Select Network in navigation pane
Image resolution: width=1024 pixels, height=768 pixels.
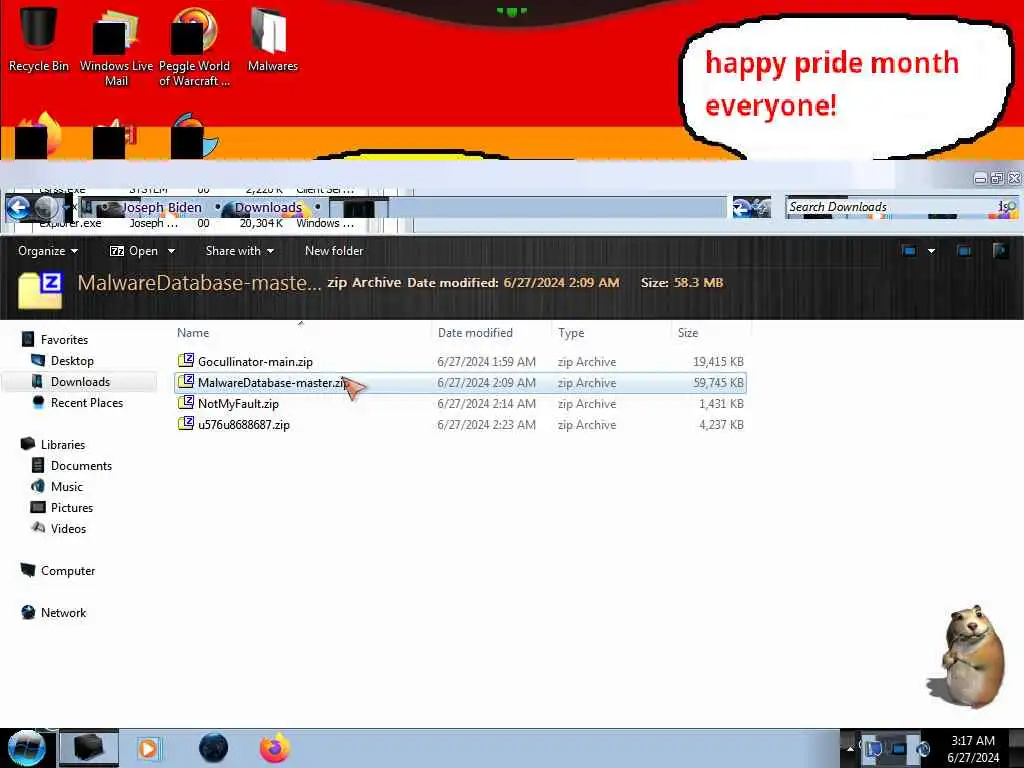click(x=63, y=613)
